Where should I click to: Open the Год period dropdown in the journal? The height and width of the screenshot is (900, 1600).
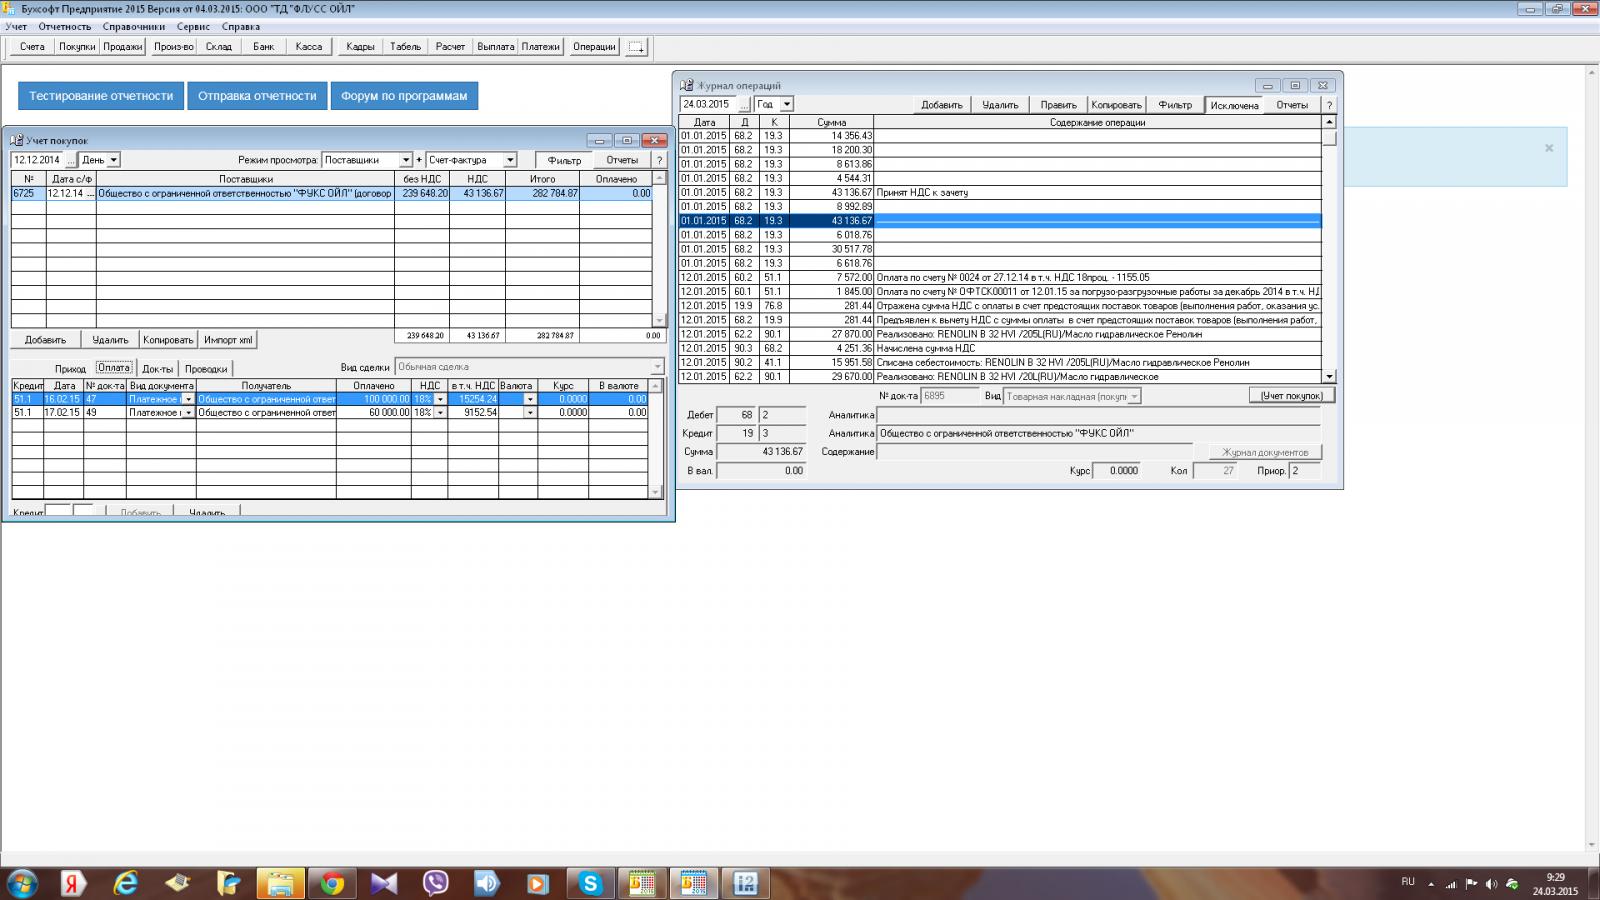pyautogui.click(x=787, y=104)
